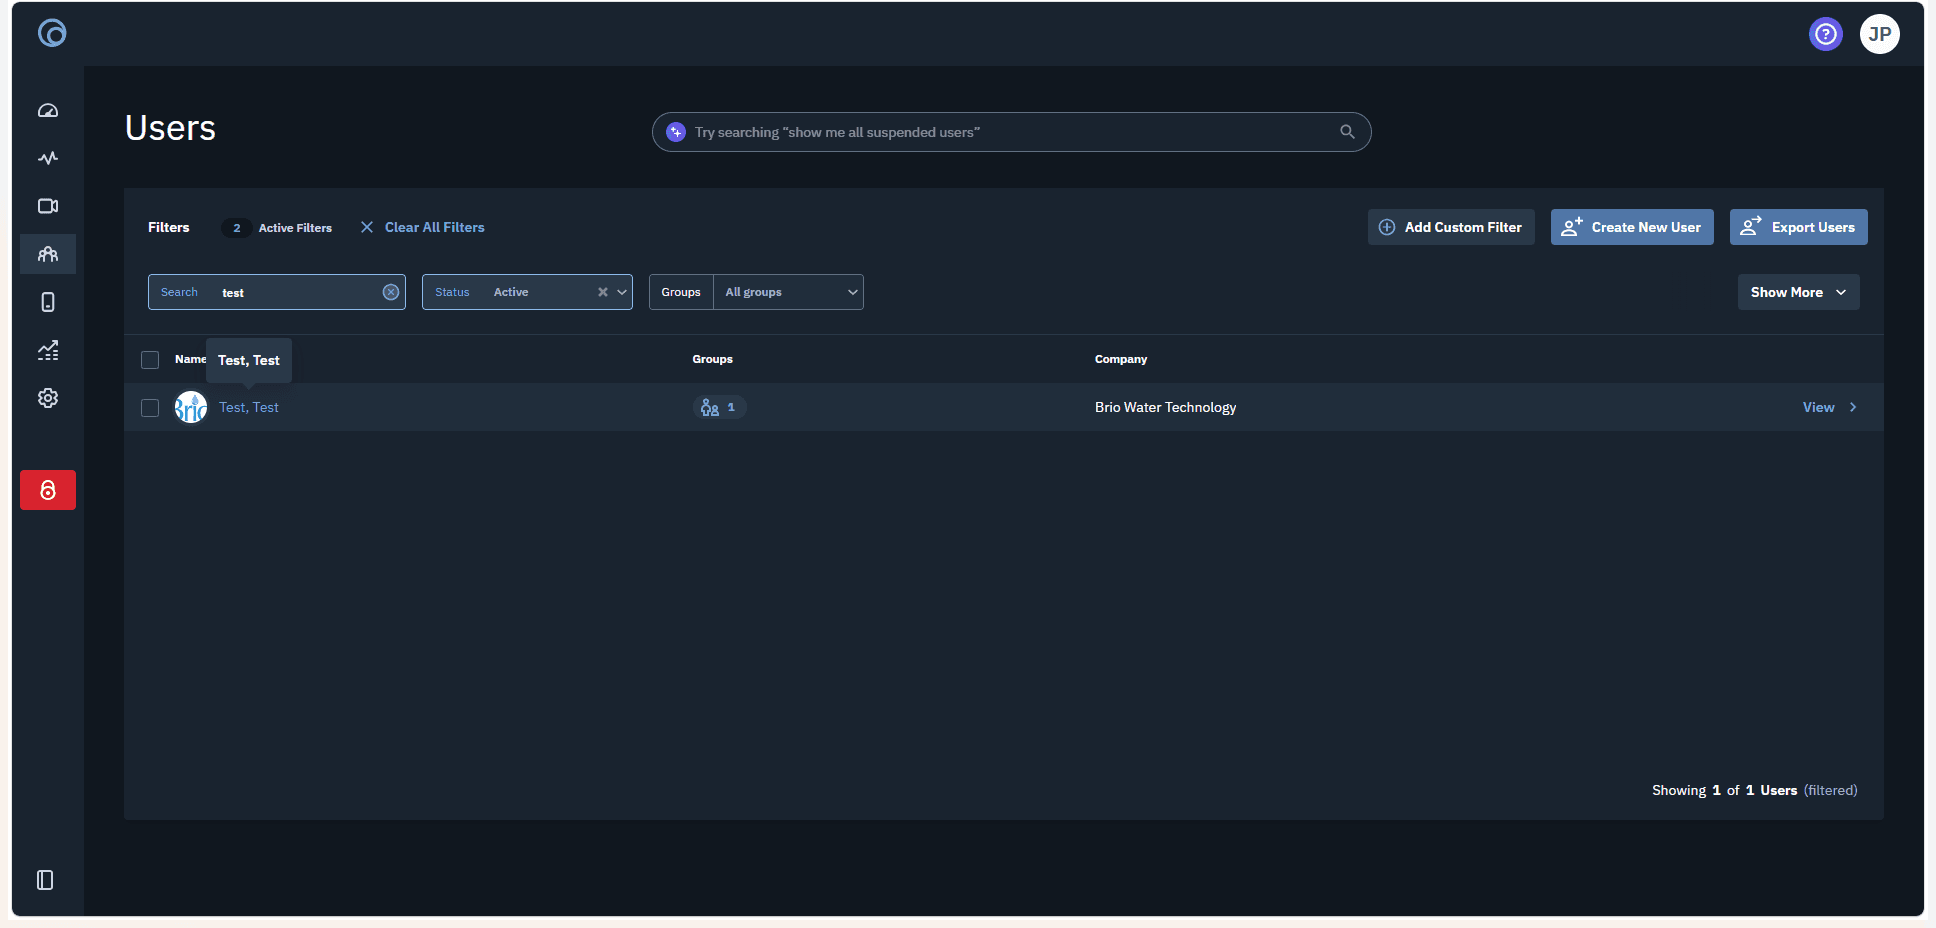
Task: Open the Test, Test user name link
Action: 249,407
